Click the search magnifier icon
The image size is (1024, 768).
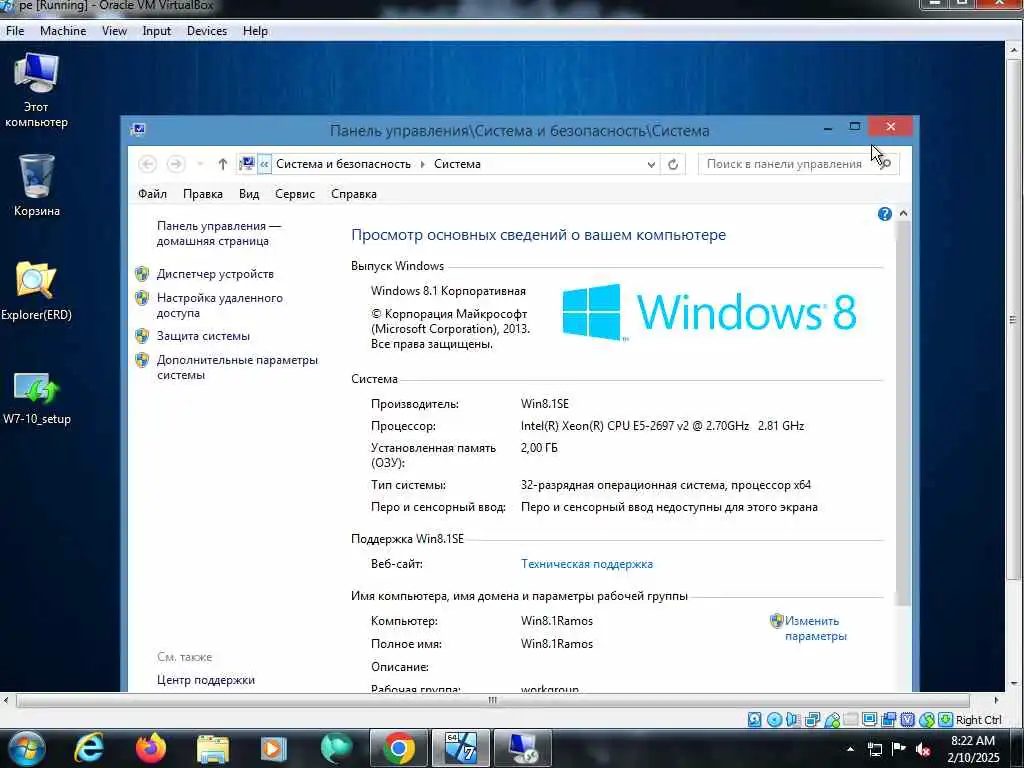[x=886, y=164]
